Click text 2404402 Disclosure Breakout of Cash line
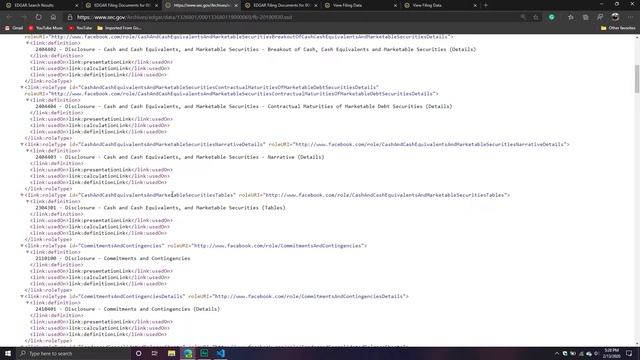The image size is (640, 360). (256, 49)
